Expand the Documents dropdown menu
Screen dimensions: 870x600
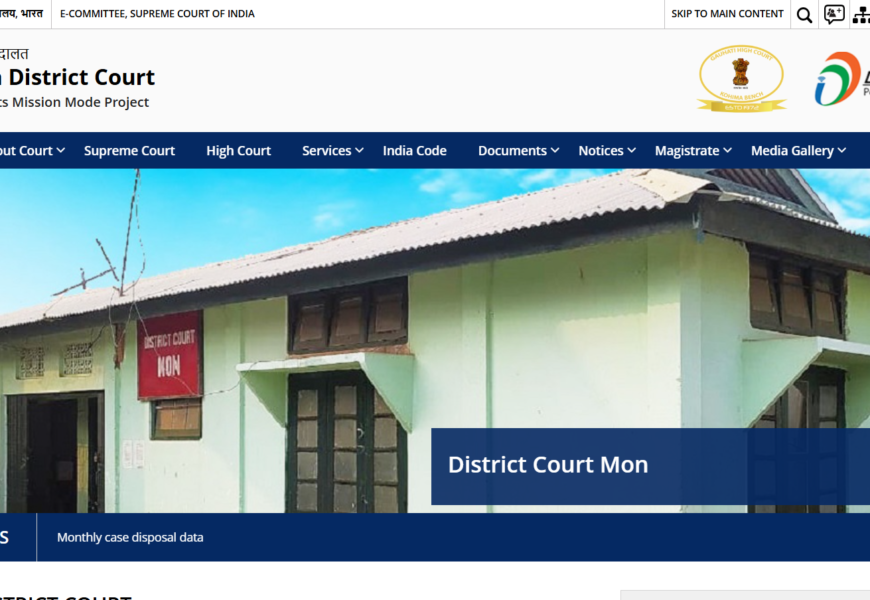click(x=519, y=151)
